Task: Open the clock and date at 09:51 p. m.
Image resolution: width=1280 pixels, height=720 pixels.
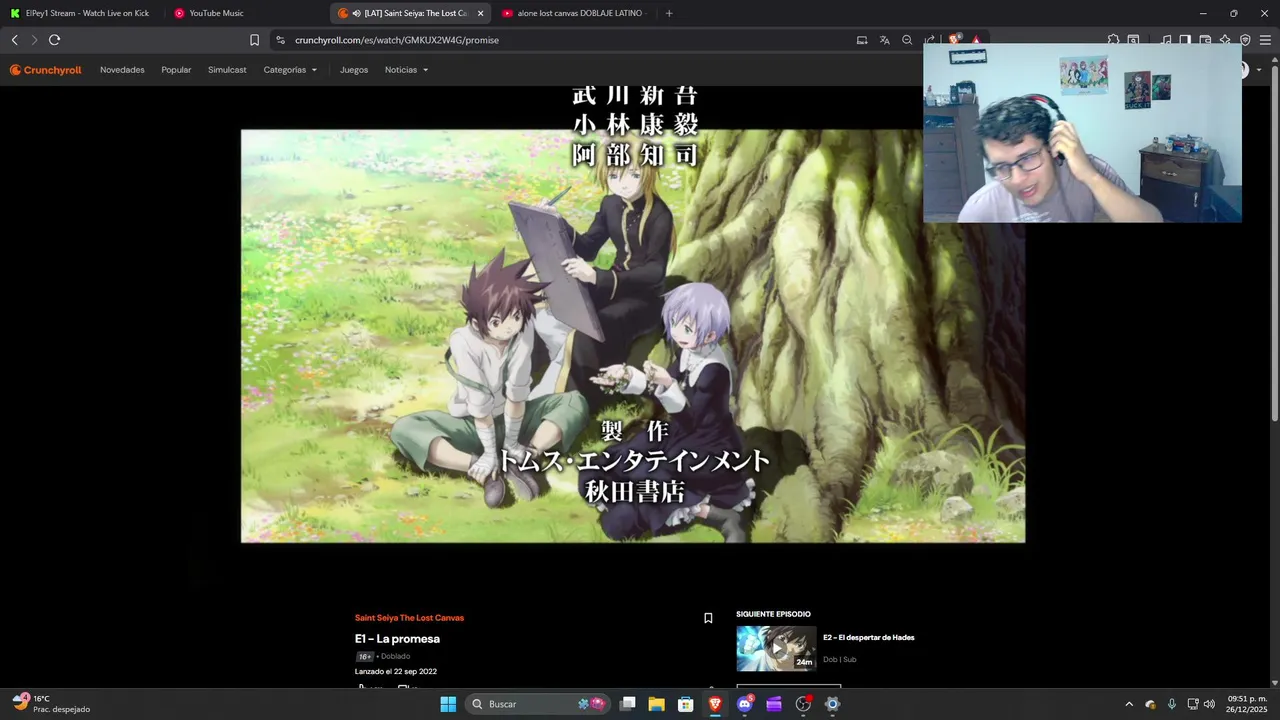Action: click(1247, 704)
